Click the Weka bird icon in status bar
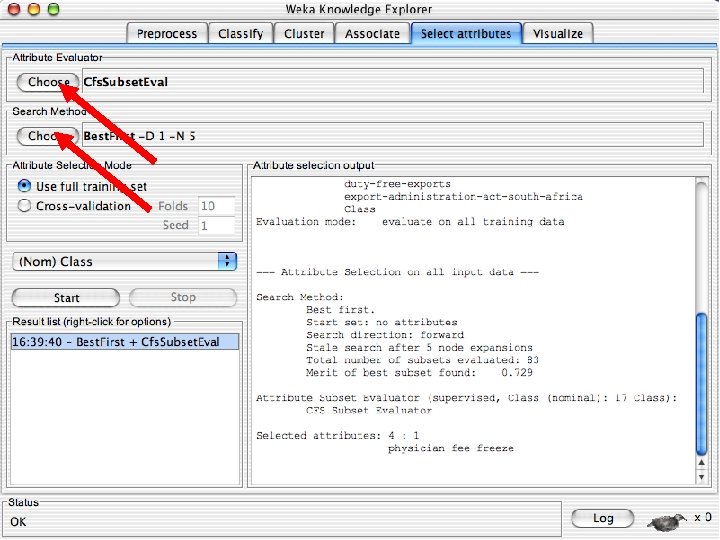The width and height of the screenshot is (720, 540). pos(667,521)
